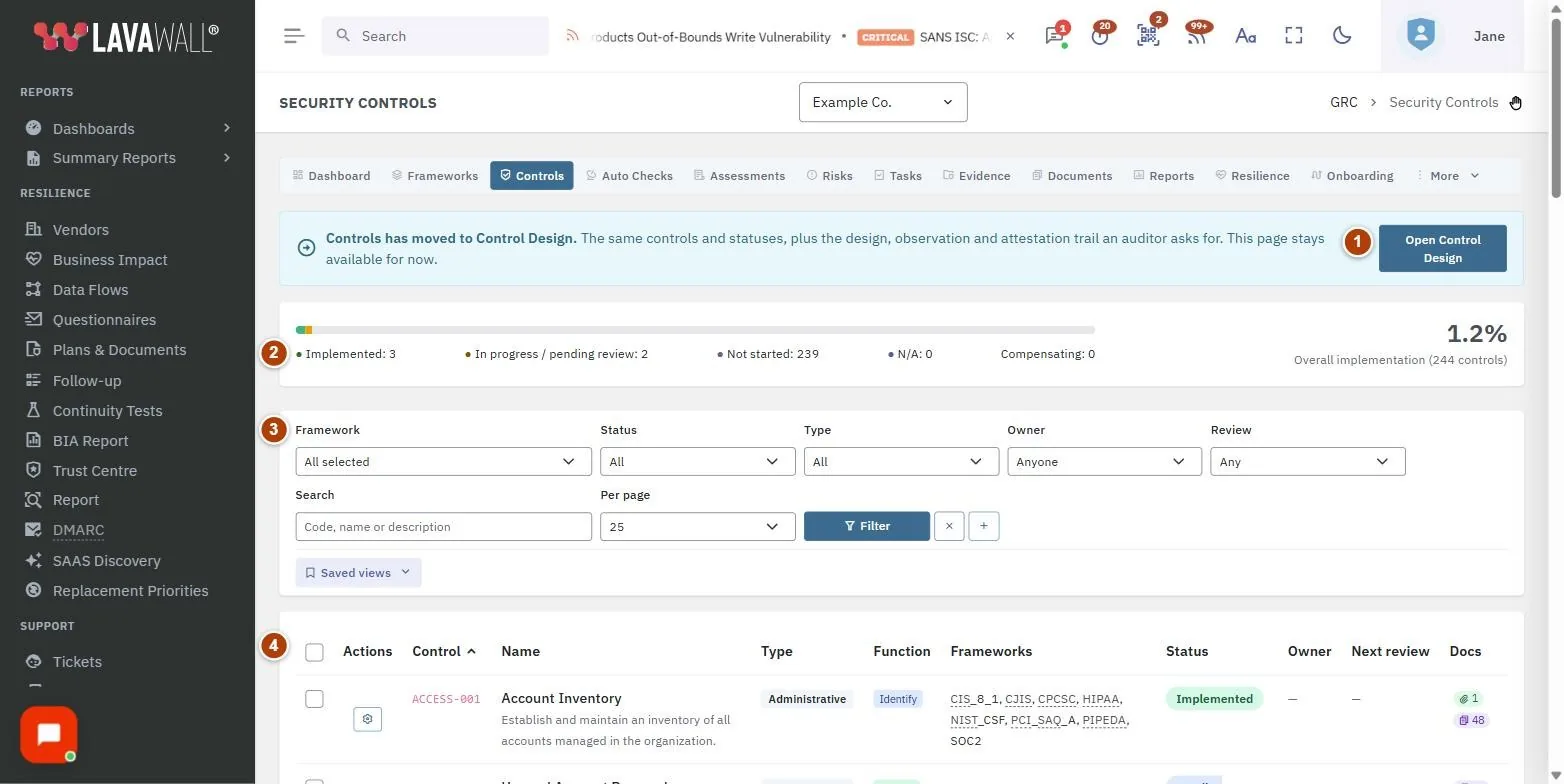Screen dimensions: 1564x784
Task: Open the gear action for ACCESS-001 row
Action: 367,719
